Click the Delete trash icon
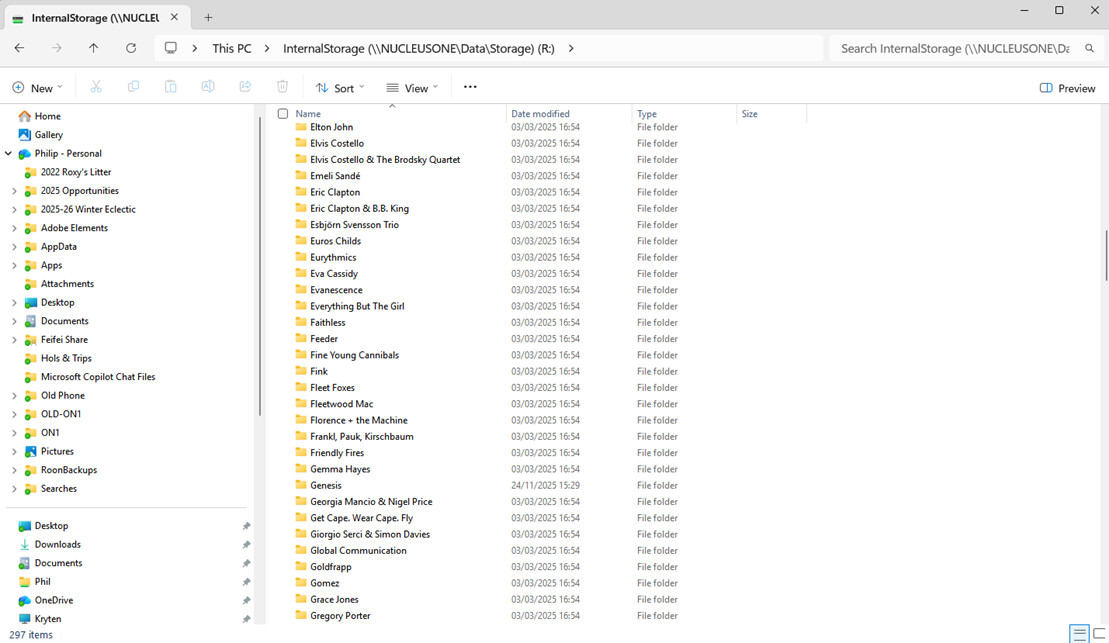This screenshot has width=1109, height=643. click(x=283, y=88)
